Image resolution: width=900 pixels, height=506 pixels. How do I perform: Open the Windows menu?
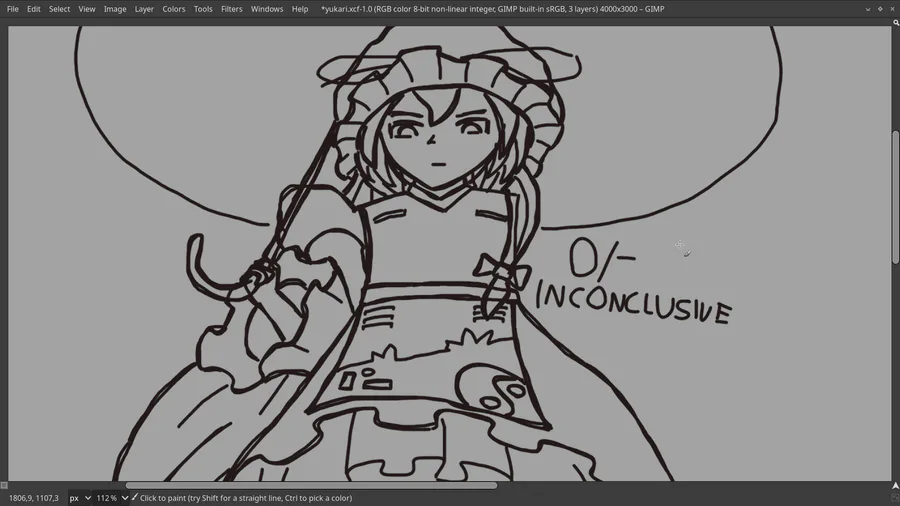pos(267,9)
